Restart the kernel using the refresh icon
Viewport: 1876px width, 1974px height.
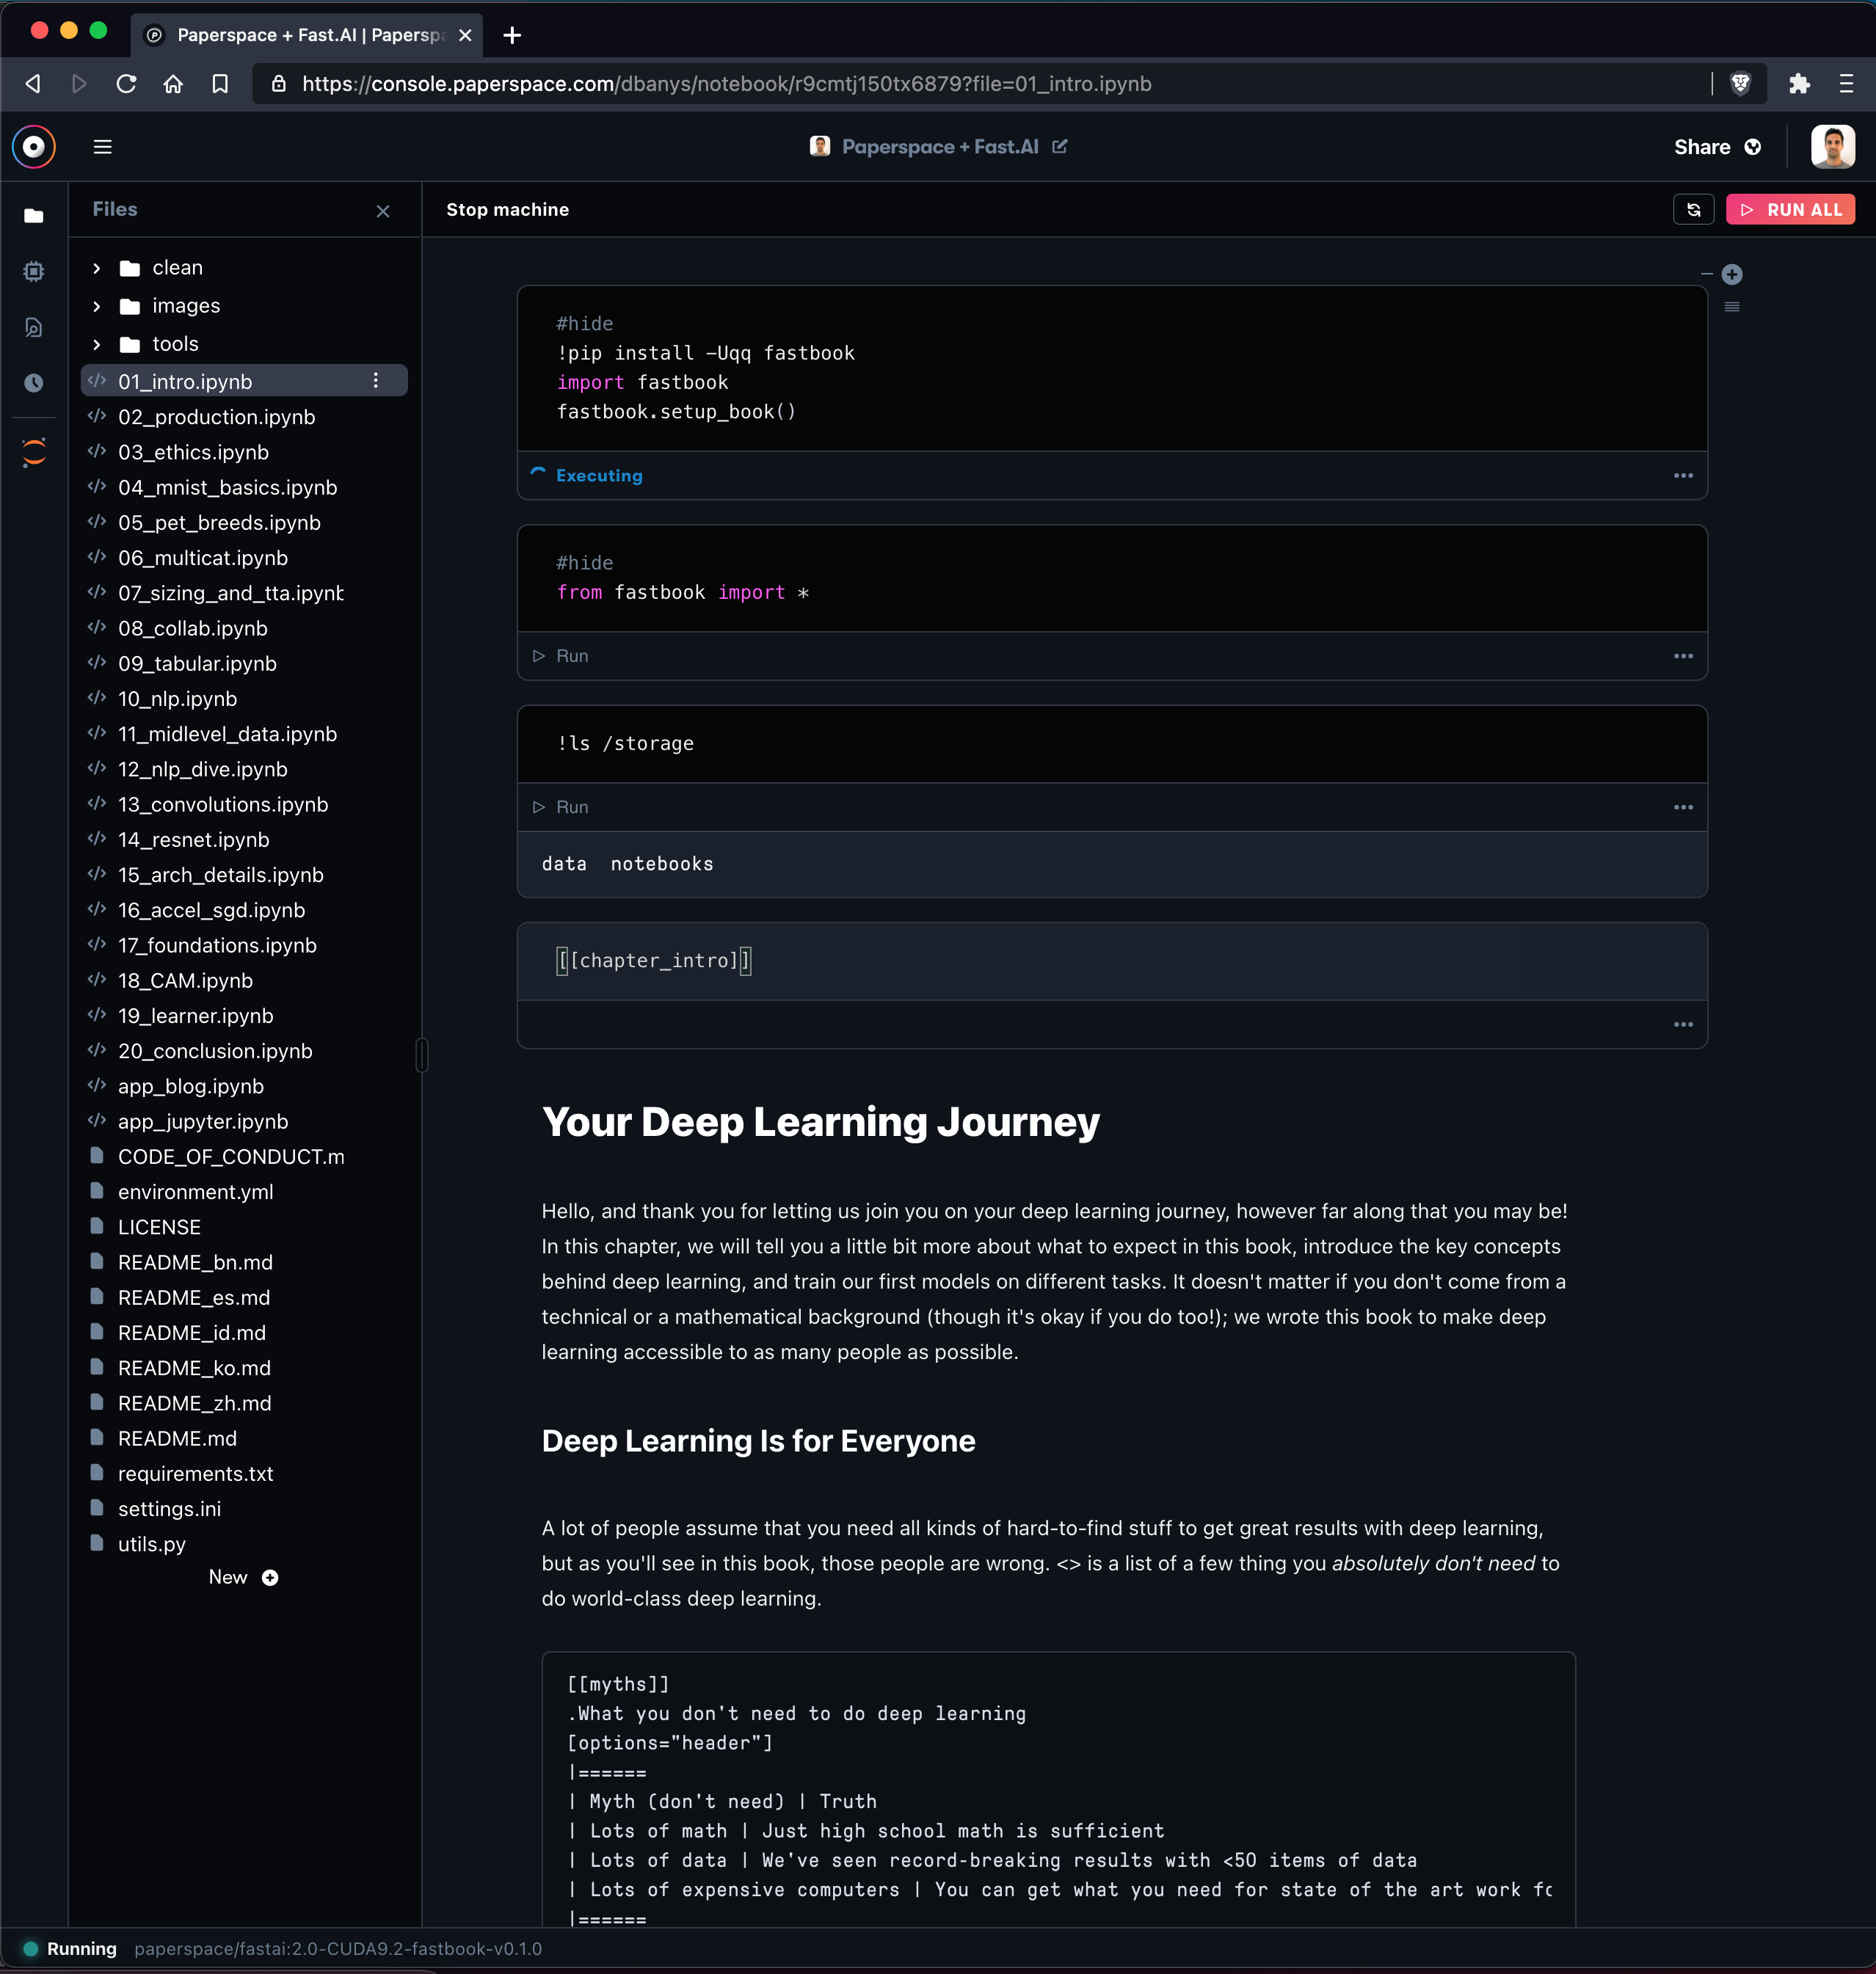(1693, 209)
